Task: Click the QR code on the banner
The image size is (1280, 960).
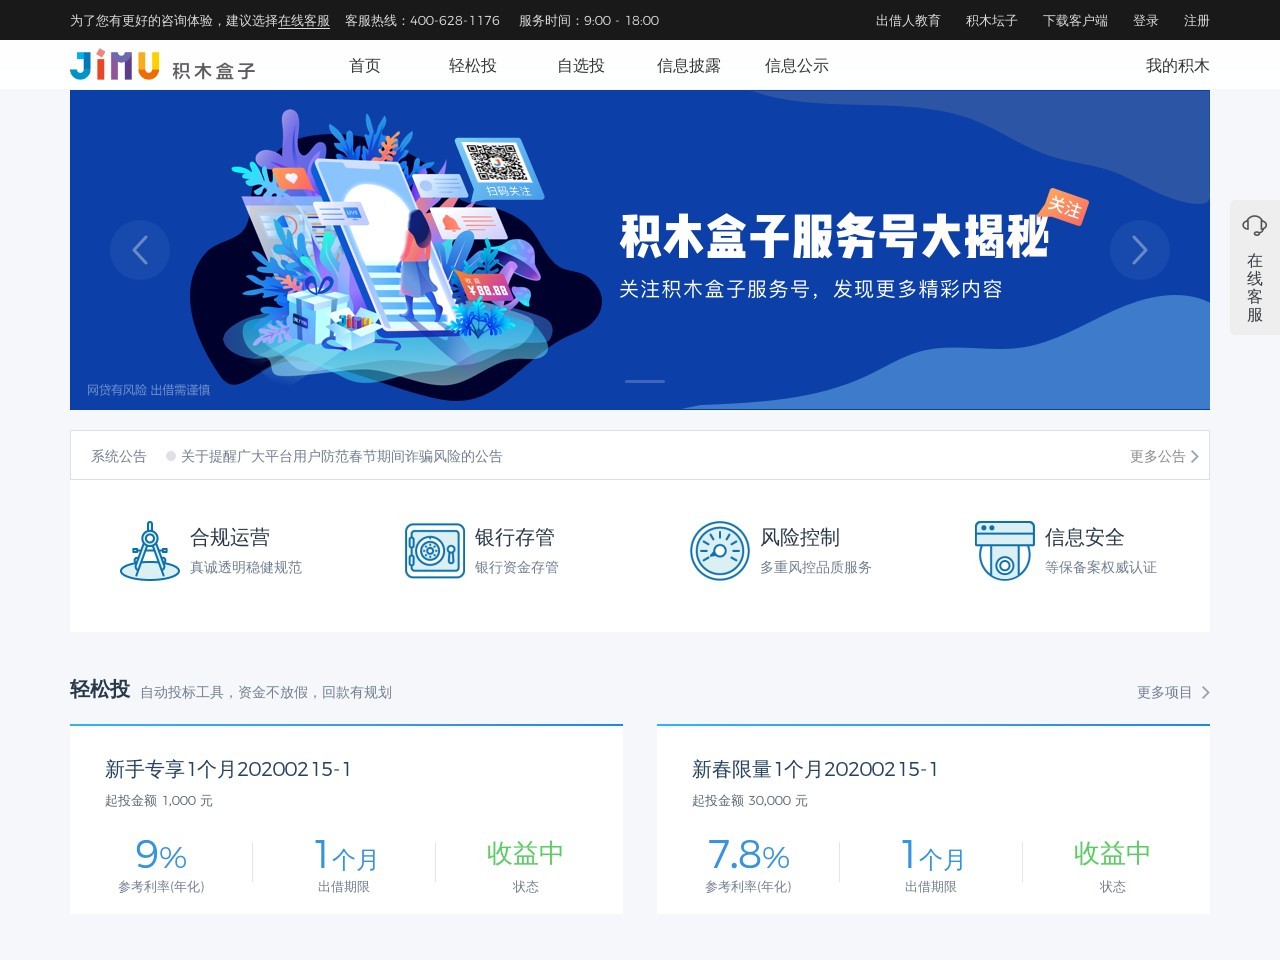Action: point(497,161)
